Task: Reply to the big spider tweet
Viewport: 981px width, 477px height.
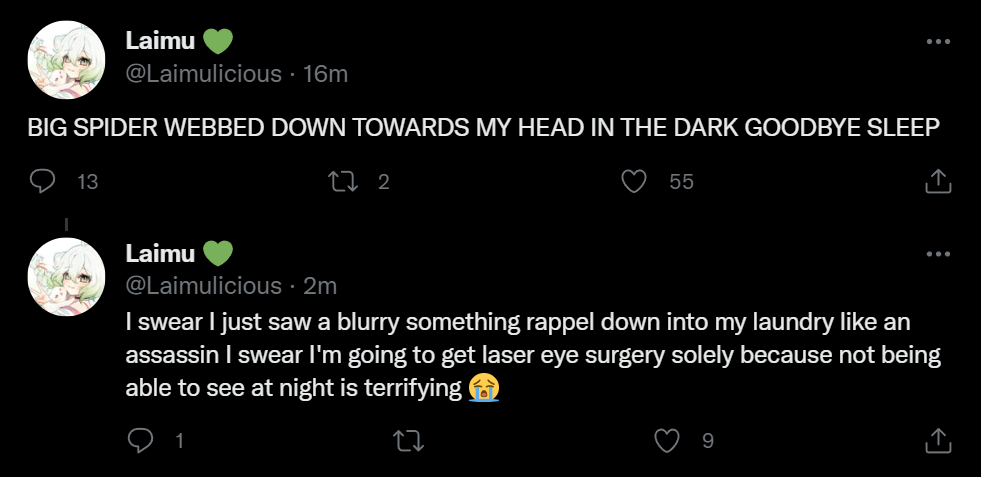Action: 42,181
